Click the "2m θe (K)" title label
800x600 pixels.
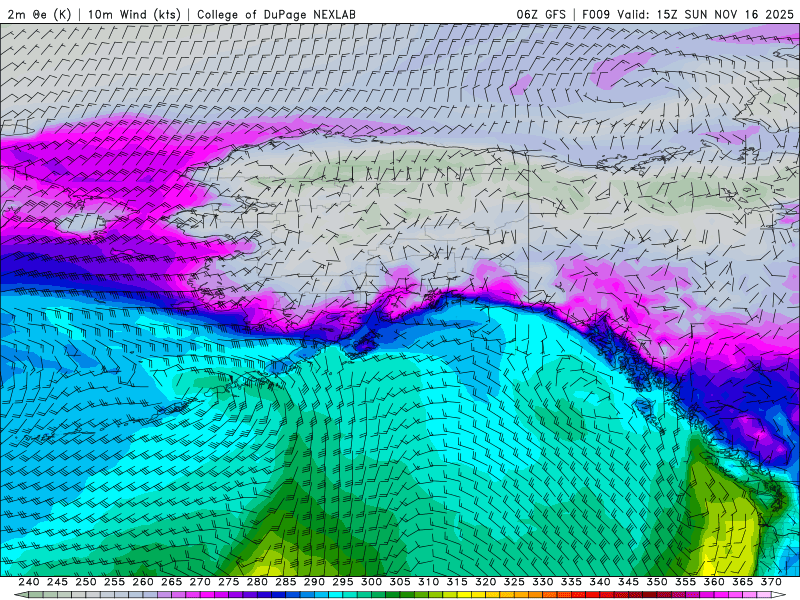click(40, 14)
